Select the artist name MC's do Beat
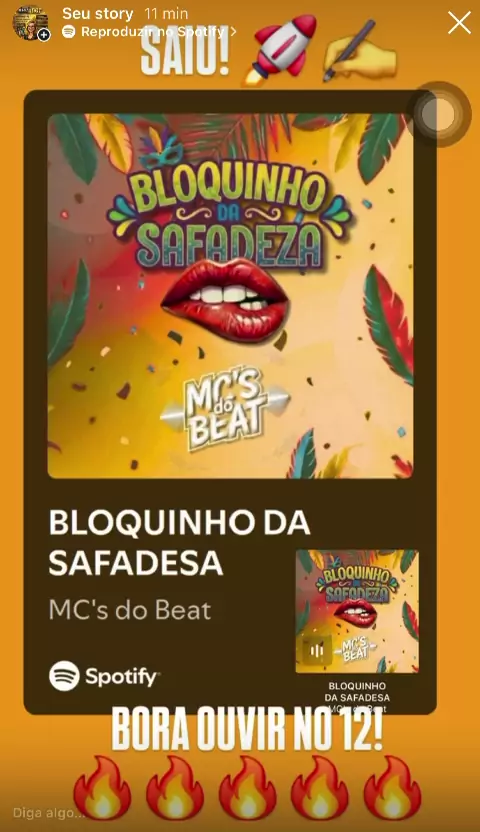Screen dimensions: 480x832 (x=130, y=610)
